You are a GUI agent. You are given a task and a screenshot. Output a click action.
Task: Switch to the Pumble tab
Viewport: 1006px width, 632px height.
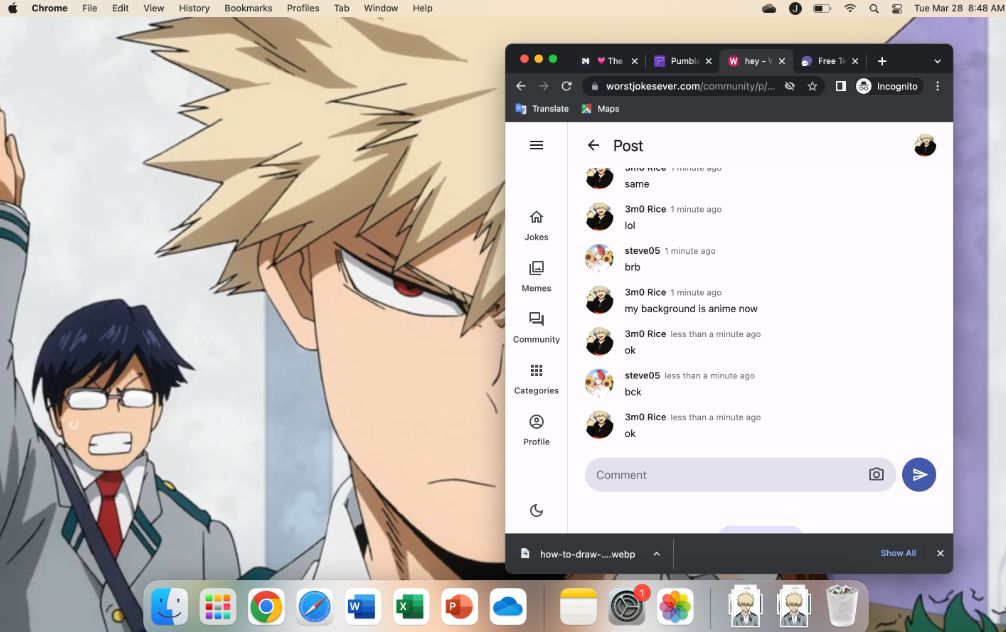pos(677,61)
